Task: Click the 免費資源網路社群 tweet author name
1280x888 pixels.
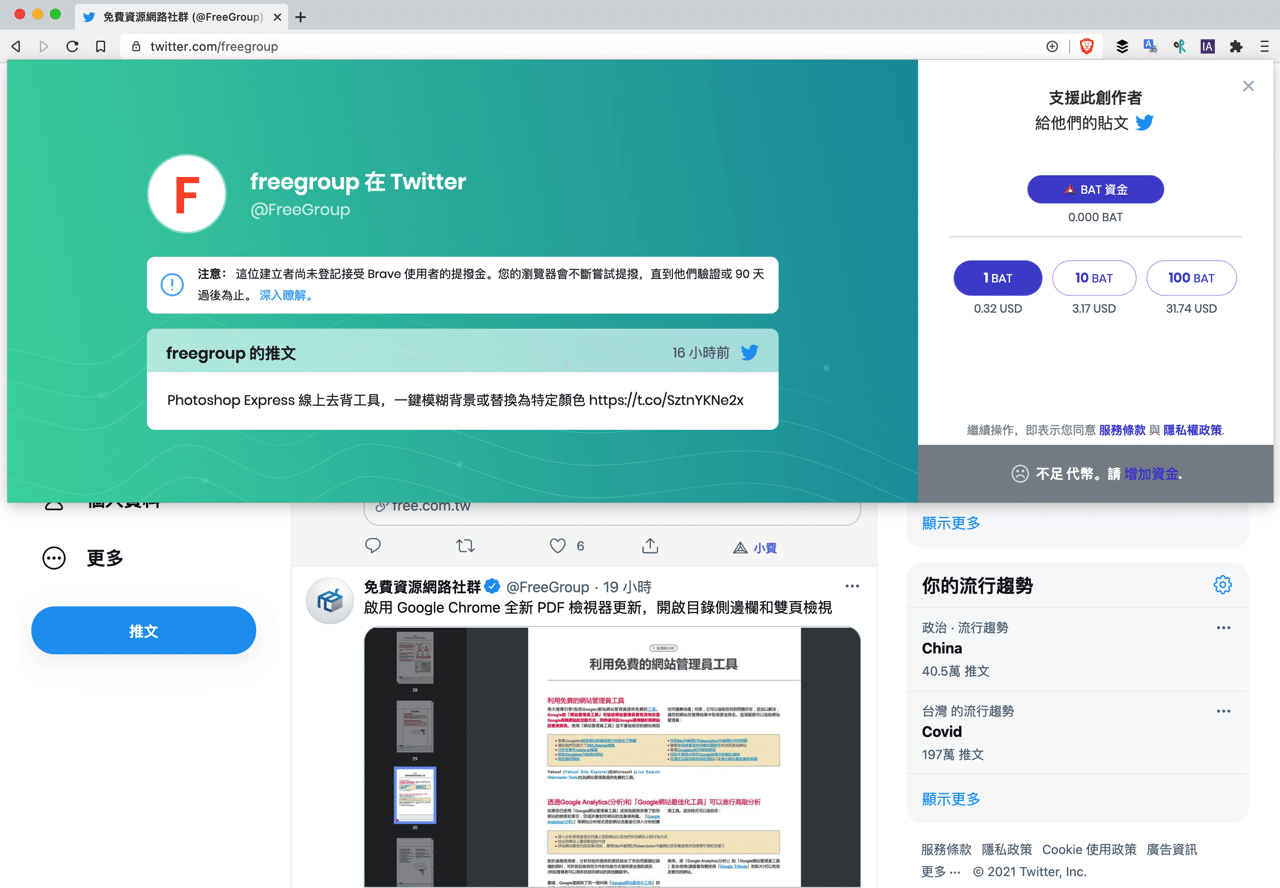Action: (422, 587)
